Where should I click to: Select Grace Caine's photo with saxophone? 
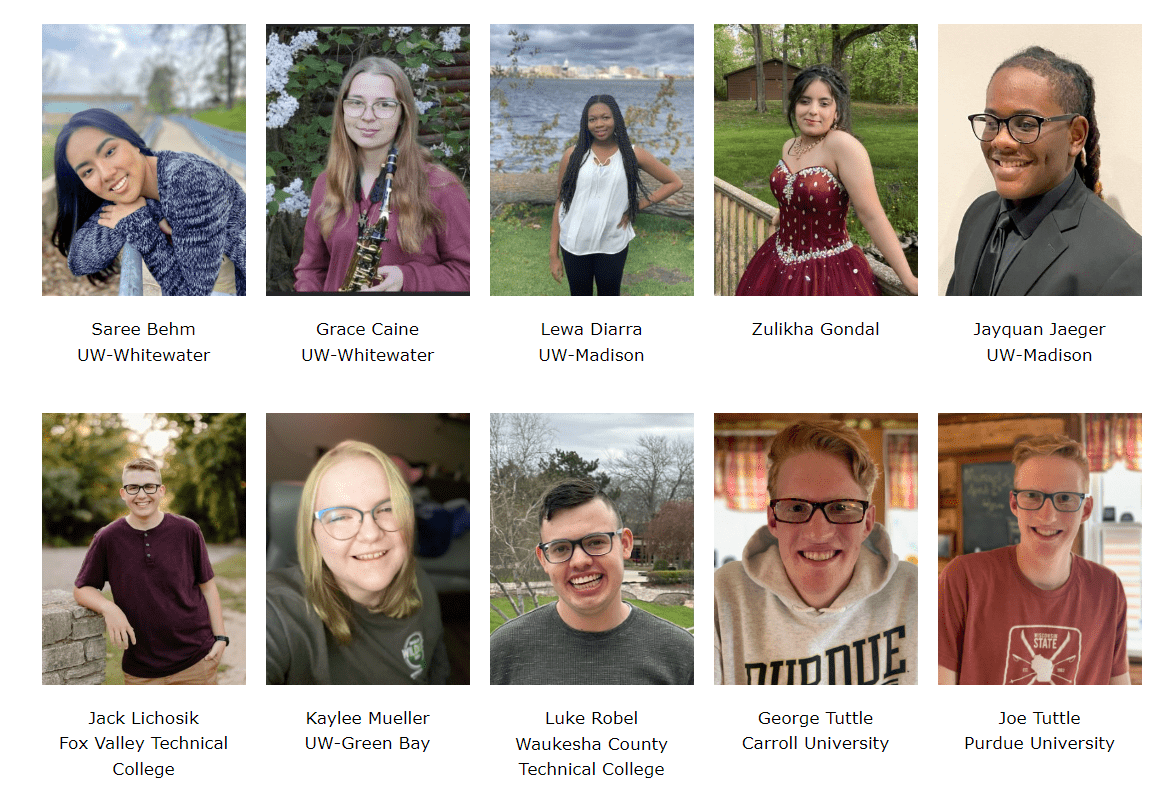[368, 159]
